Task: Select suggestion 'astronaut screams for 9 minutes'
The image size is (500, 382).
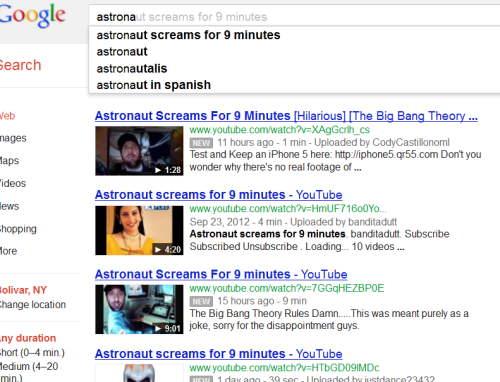Action: tap(188, 35)
